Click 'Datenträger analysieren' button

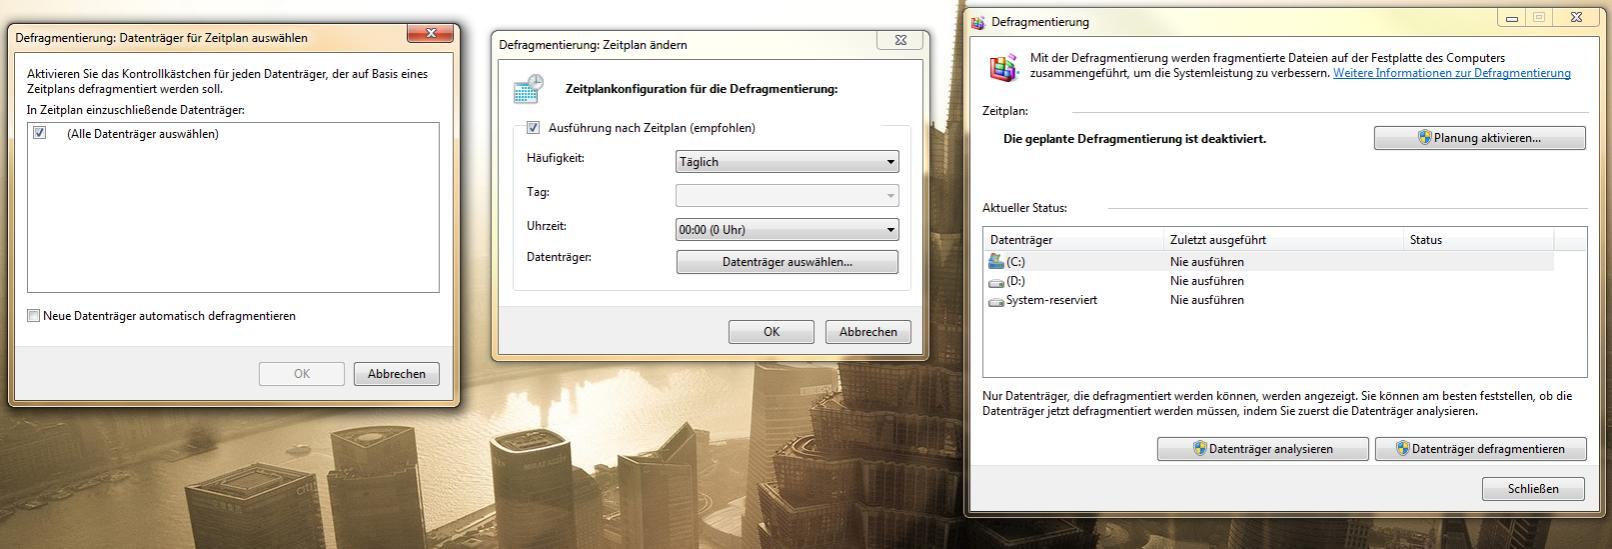1262,449
